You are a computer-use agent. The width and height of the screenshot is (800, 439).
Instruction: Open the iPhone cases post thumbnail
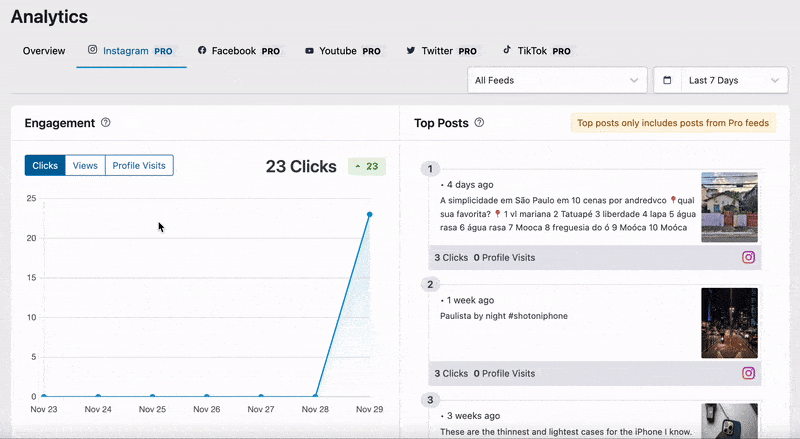point(729,421)
